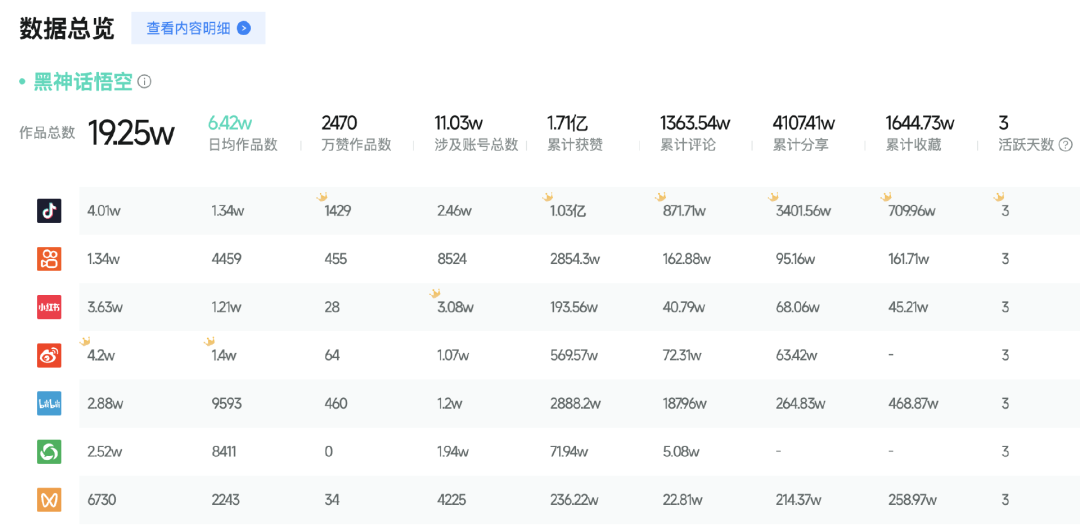Click the orange butterfly platform icon
1080x532 pixels.
pos(49,500)
